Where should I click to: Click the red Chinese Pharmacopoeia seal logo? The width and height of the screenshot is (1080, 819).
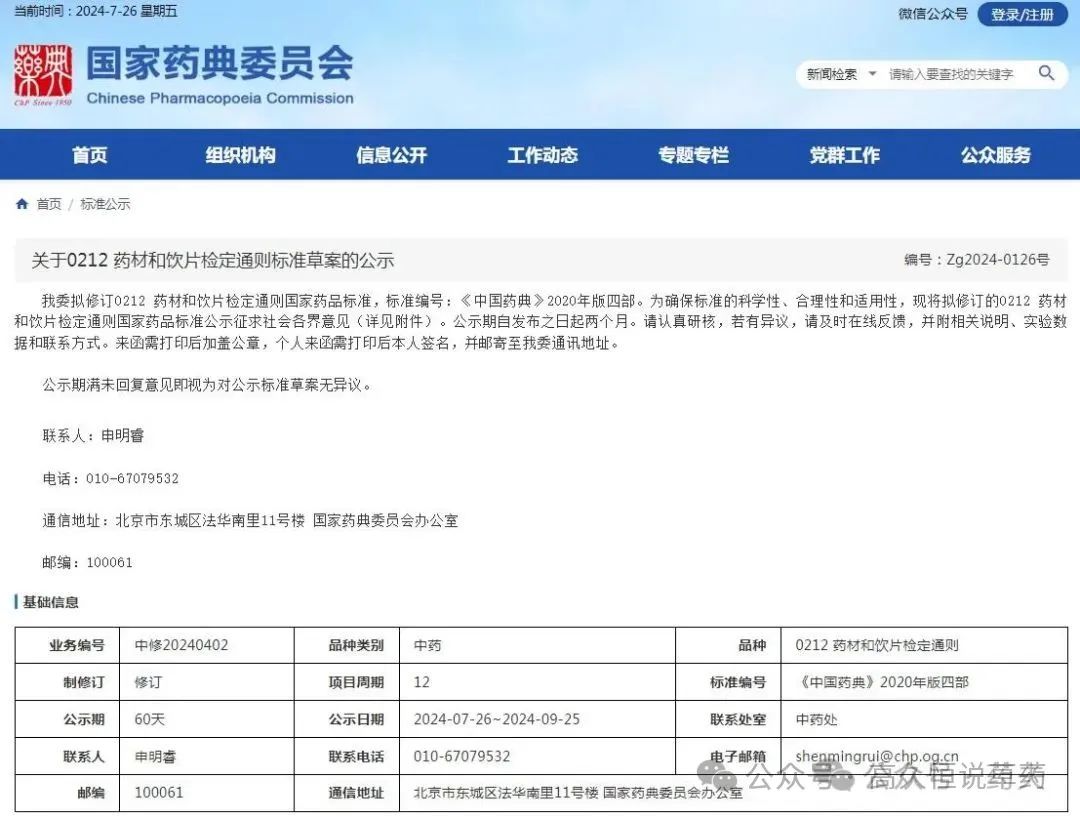click(x=43, y=74)
